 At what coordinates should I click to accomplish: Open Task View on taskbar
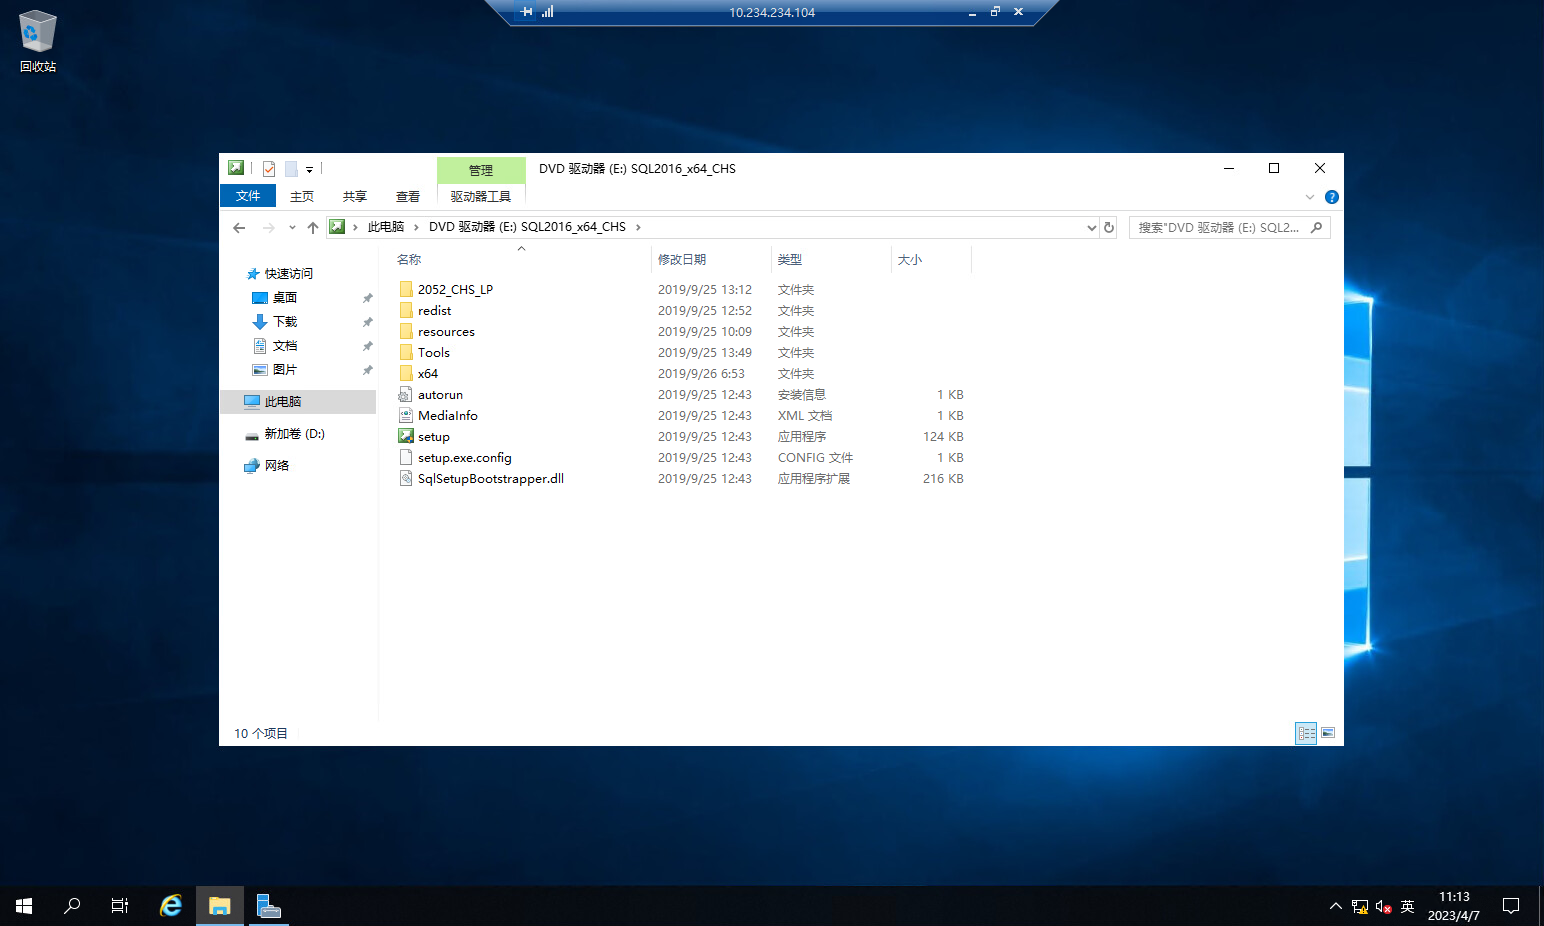click(x=120, y=906)
